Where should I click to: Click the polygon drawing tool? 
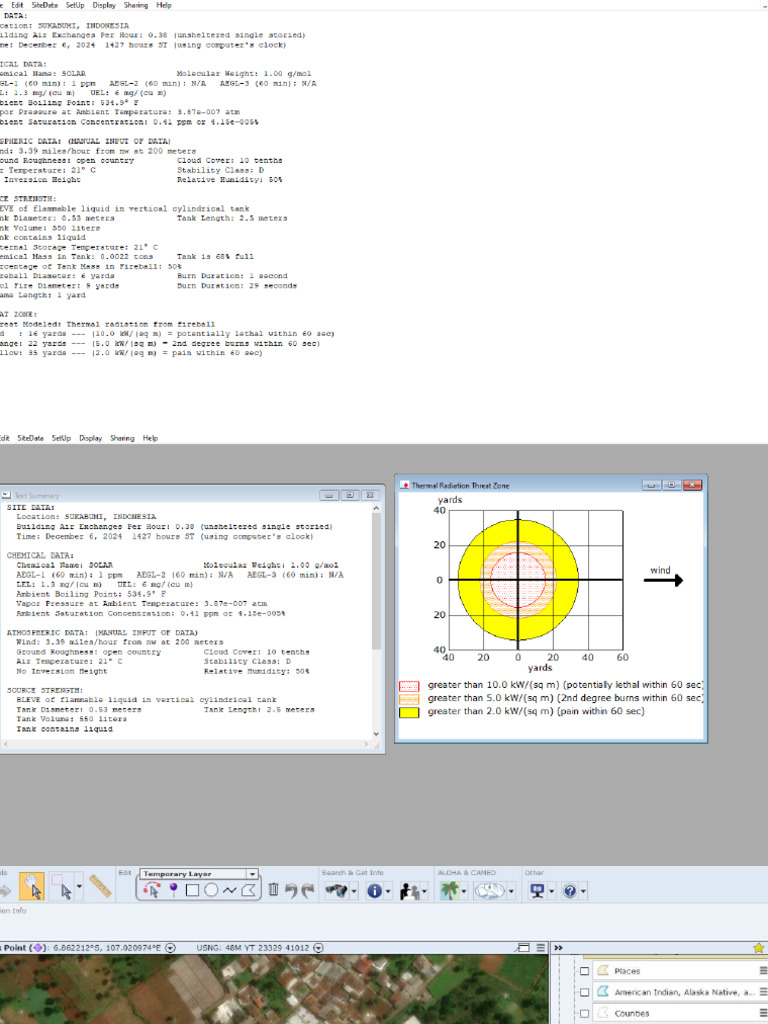coord(248,890)
